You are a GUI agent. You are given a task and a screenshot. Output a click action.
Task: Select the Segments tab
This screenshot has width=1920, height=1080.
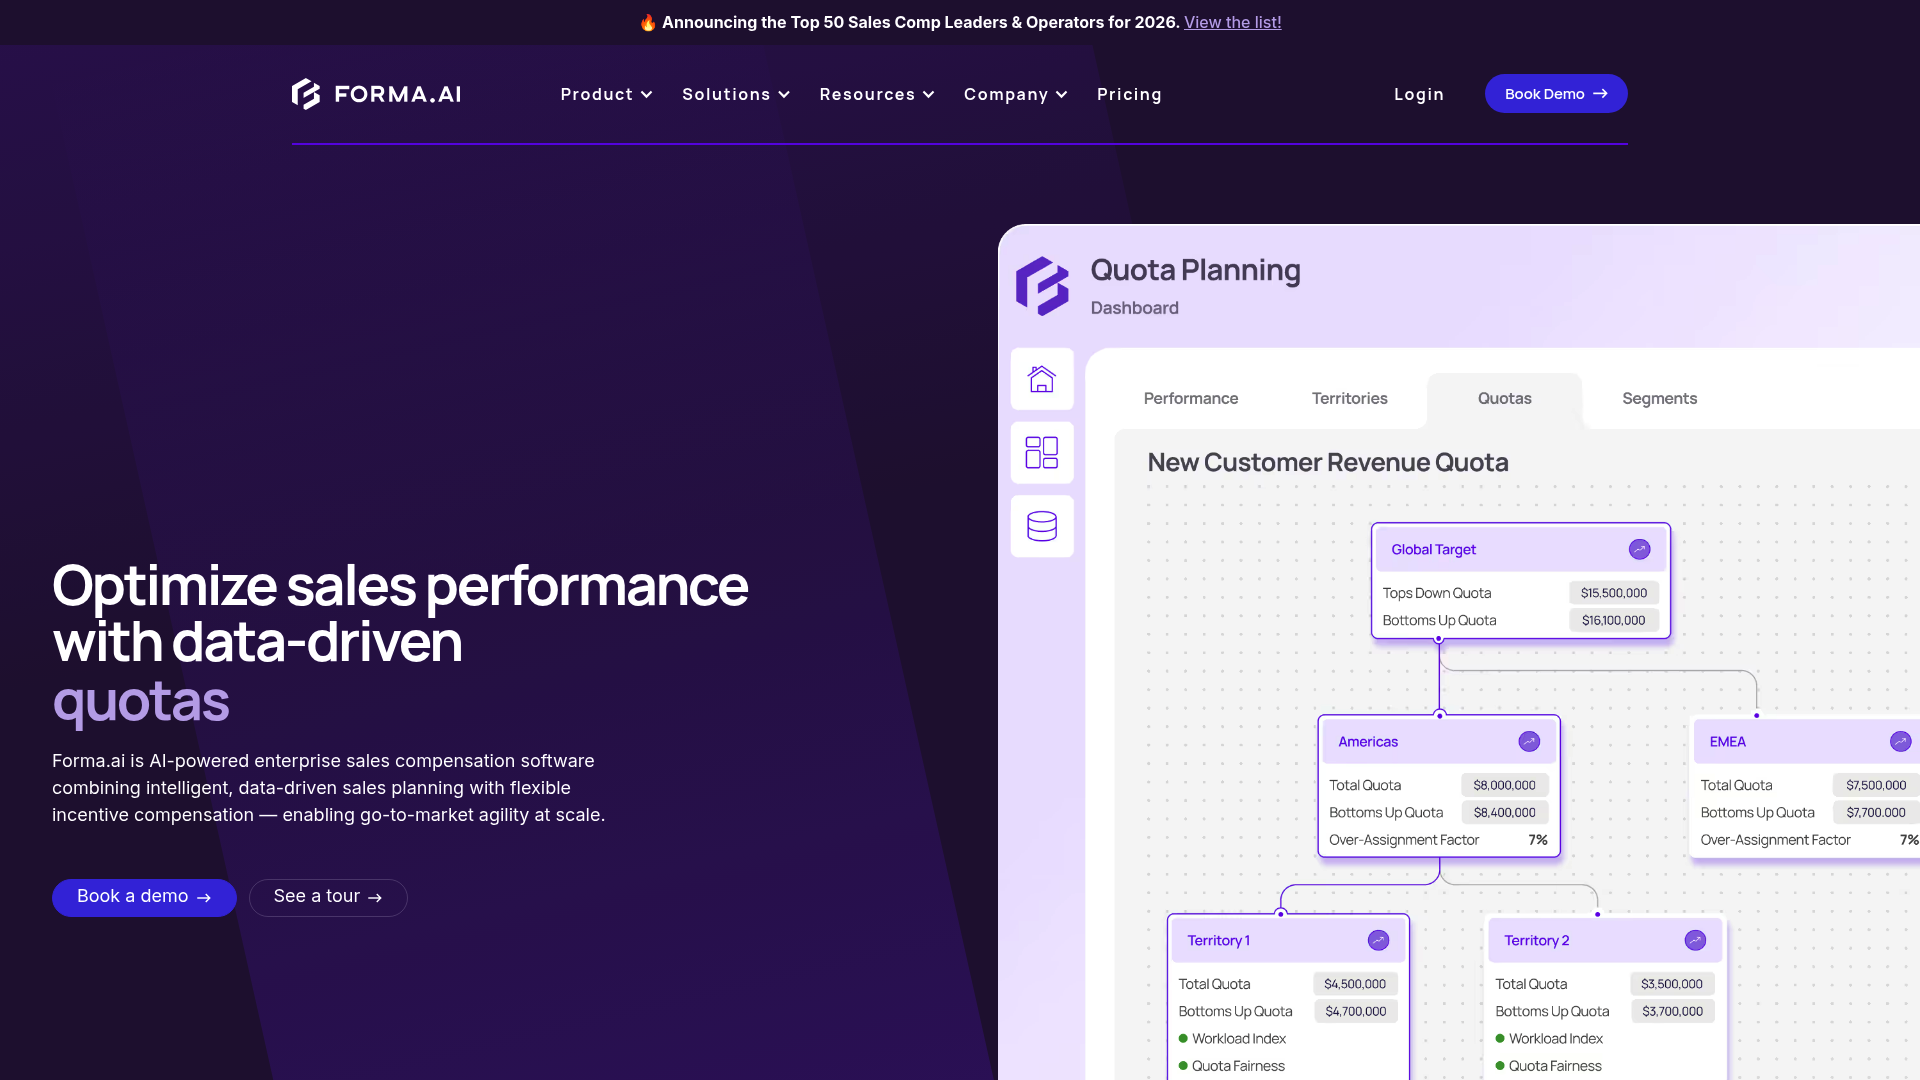pyautogui.click(x=1659, y=398)
